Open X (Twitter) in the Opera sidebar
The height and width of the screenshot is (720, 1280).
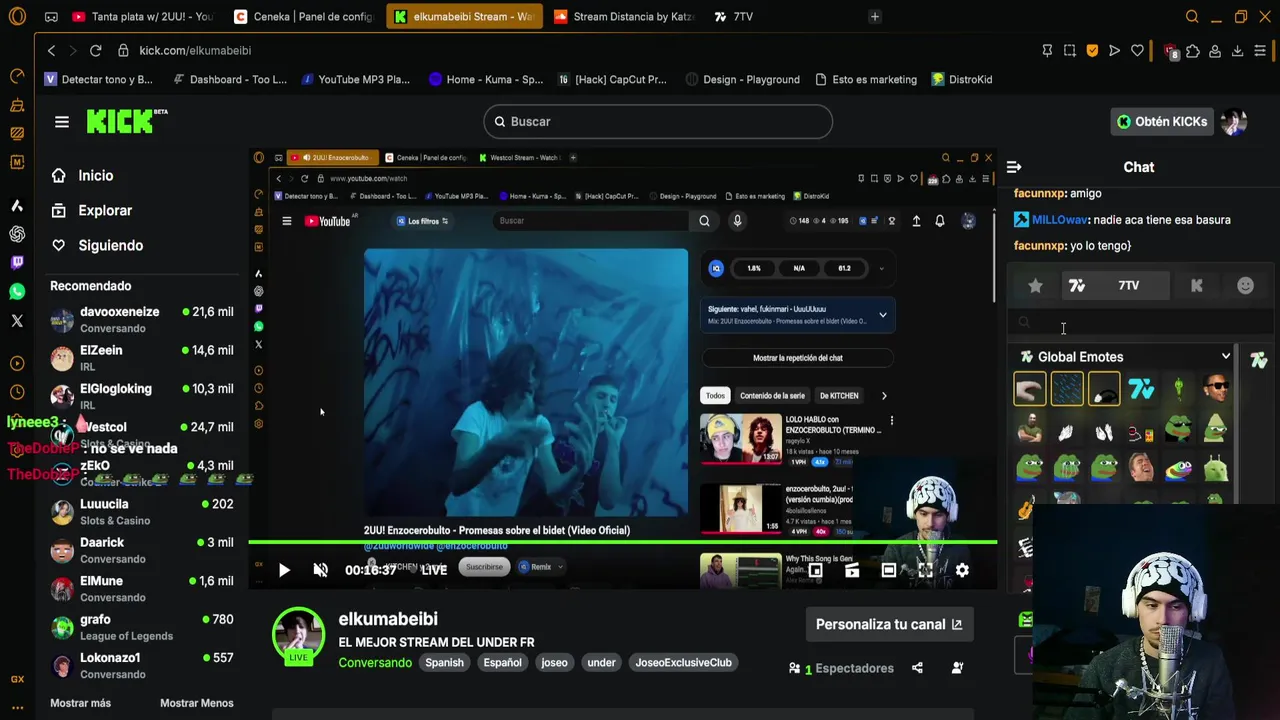(17, 321)
